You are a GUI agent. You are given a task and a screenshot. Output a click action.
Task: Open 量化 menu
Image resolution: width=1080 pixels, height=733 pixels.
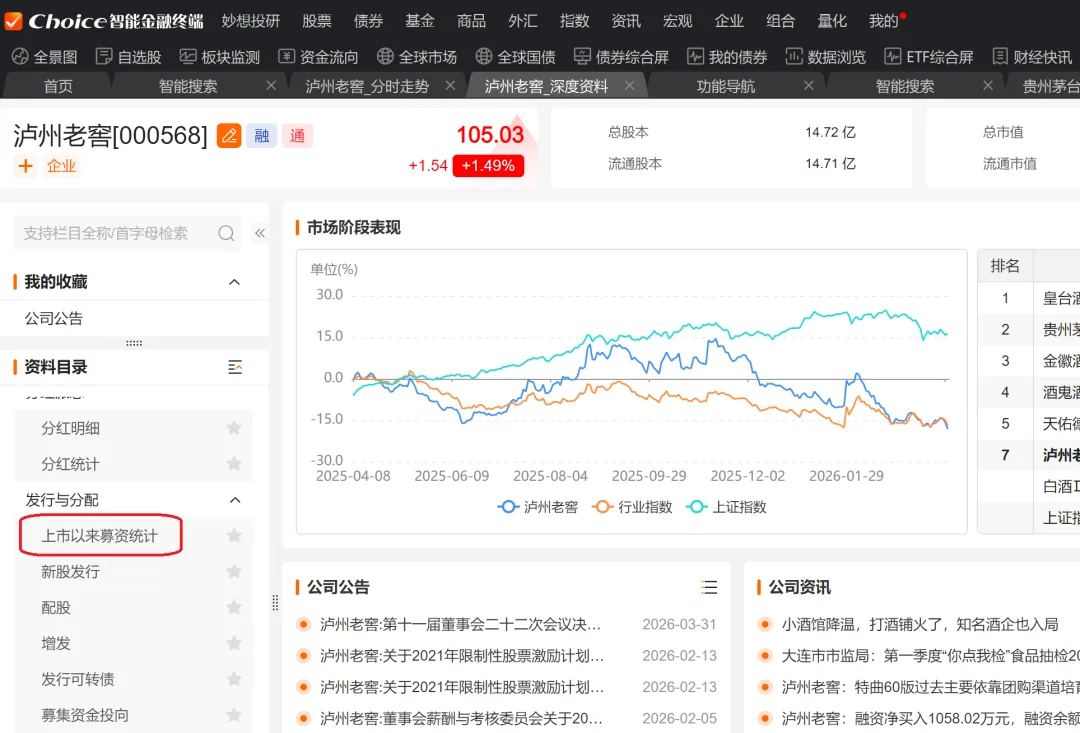coord(832,21)
